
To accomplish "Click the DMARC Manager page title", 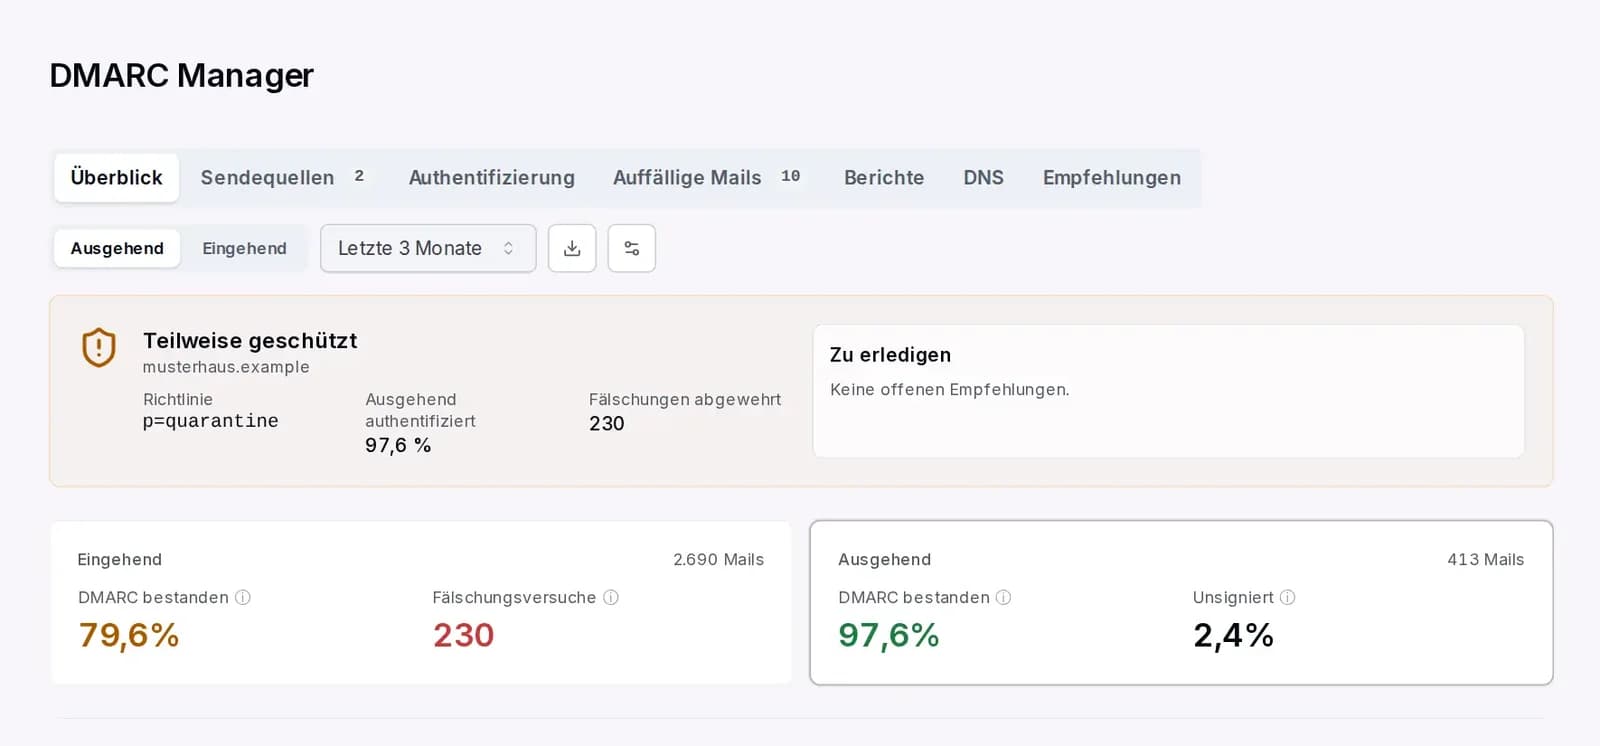I will (x=182, y=75).
